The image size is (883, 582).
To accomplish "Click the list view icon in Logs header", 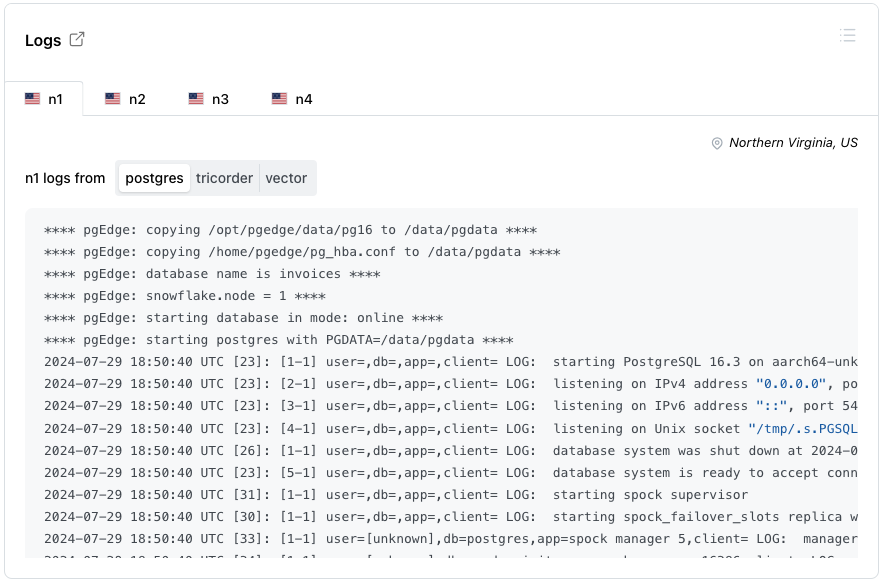I will pos(847,36).
